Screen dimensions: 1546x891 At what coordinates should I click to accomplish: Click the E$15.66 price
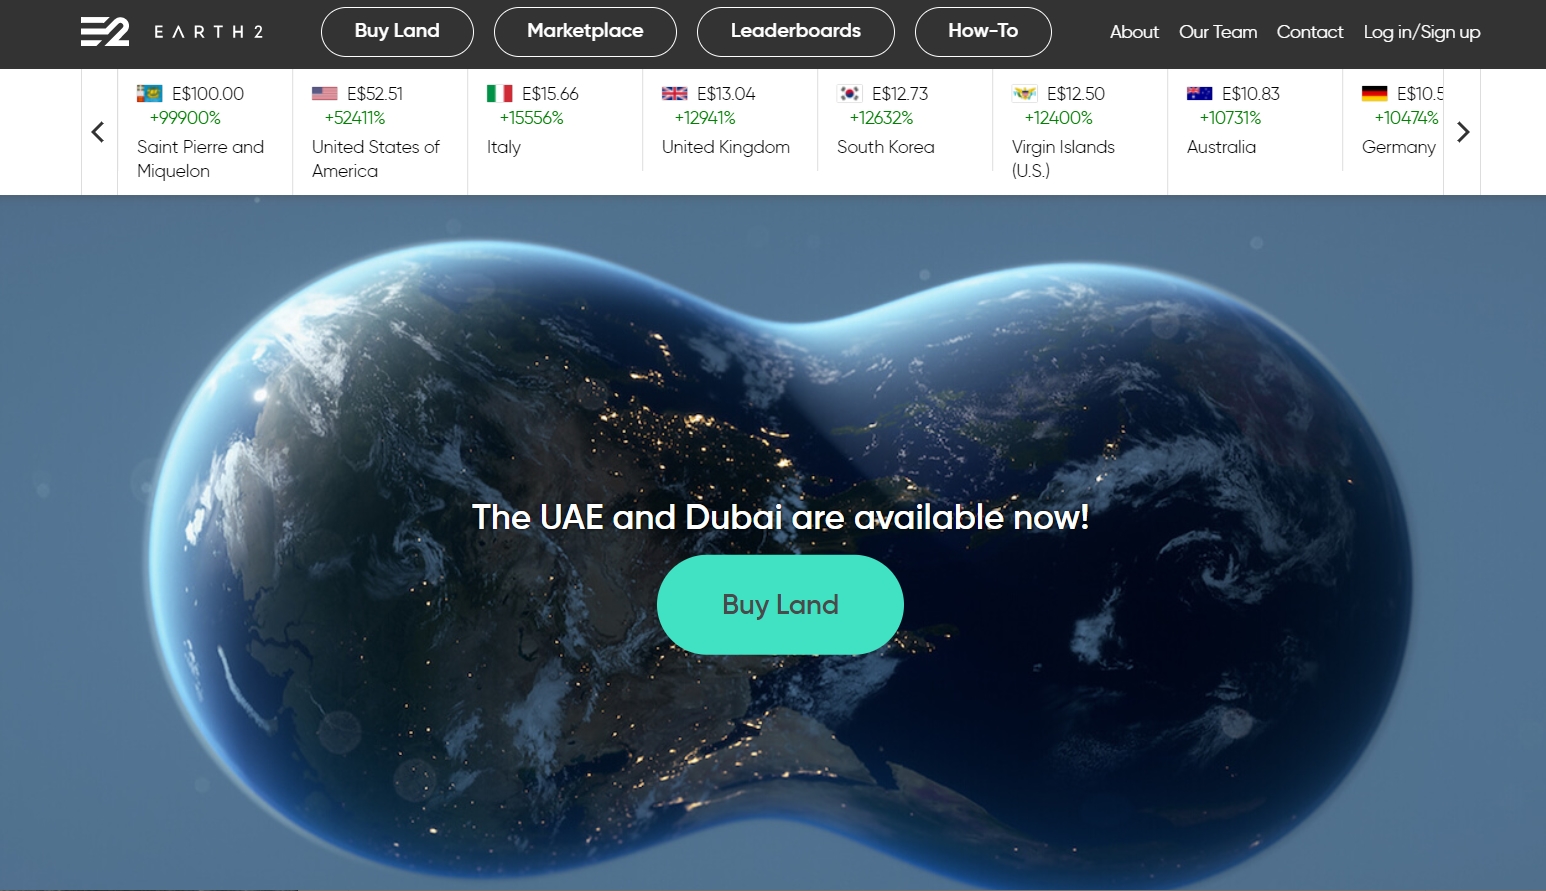[550, 94]
